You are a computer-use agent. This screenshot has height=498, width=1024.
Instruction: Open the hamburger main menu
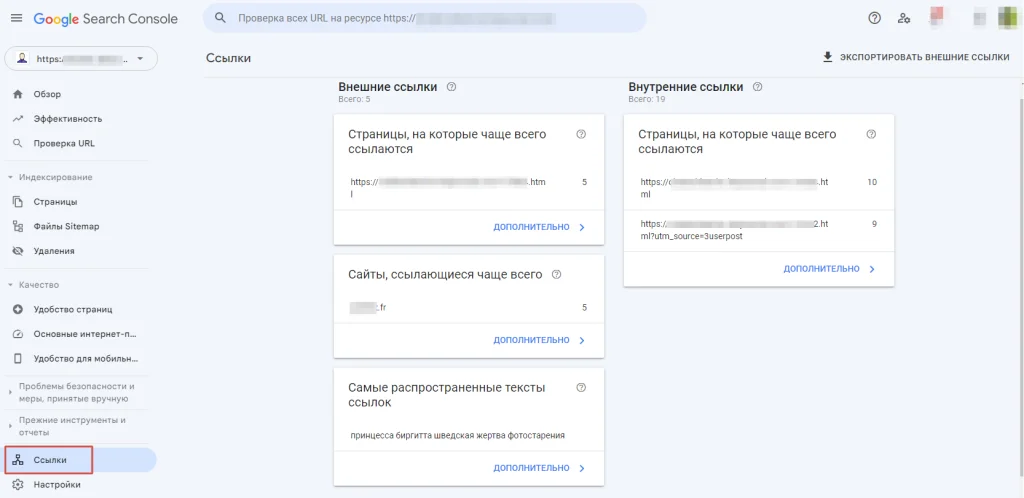click(x=16, y=18)
